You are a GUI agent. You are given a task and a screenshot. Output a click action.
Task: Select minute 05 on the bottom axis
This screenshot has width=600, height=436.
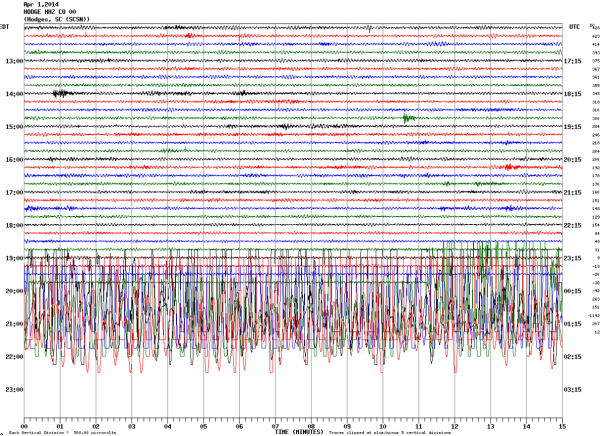203,425
